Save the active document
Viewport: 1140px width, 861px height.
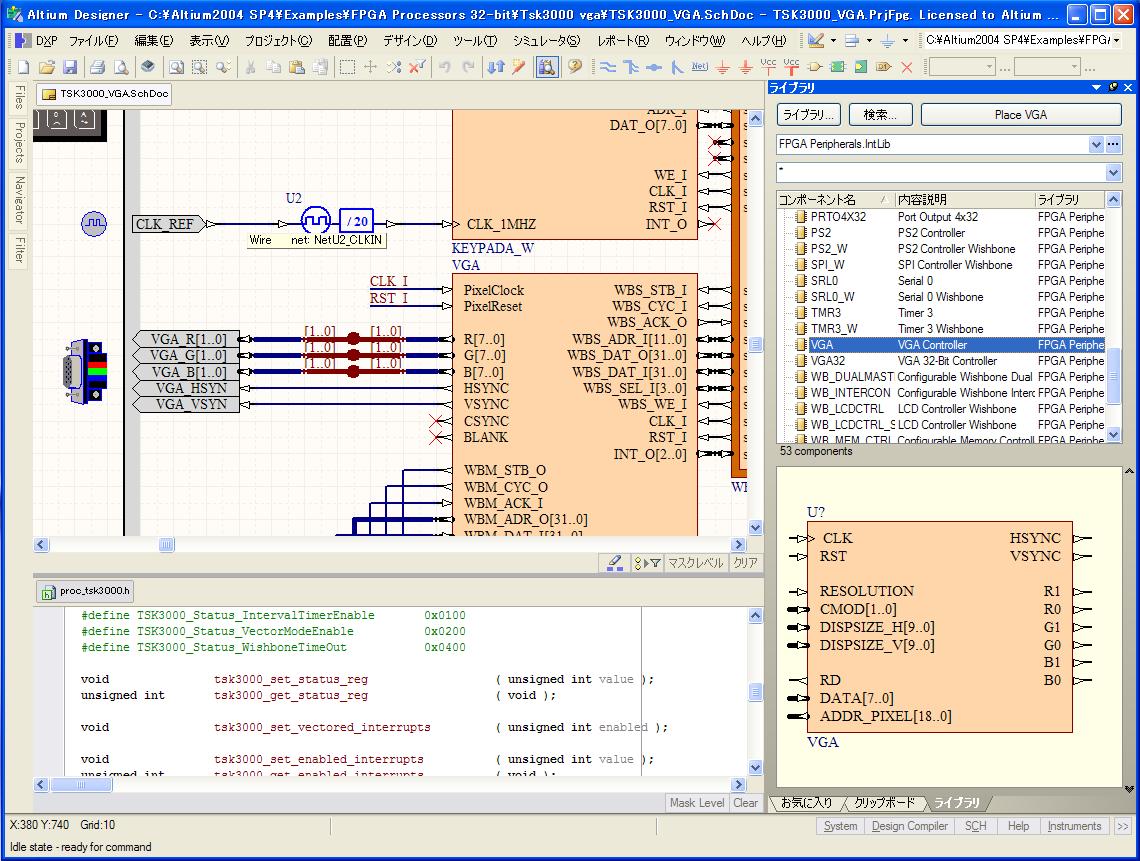coord(70,68)
